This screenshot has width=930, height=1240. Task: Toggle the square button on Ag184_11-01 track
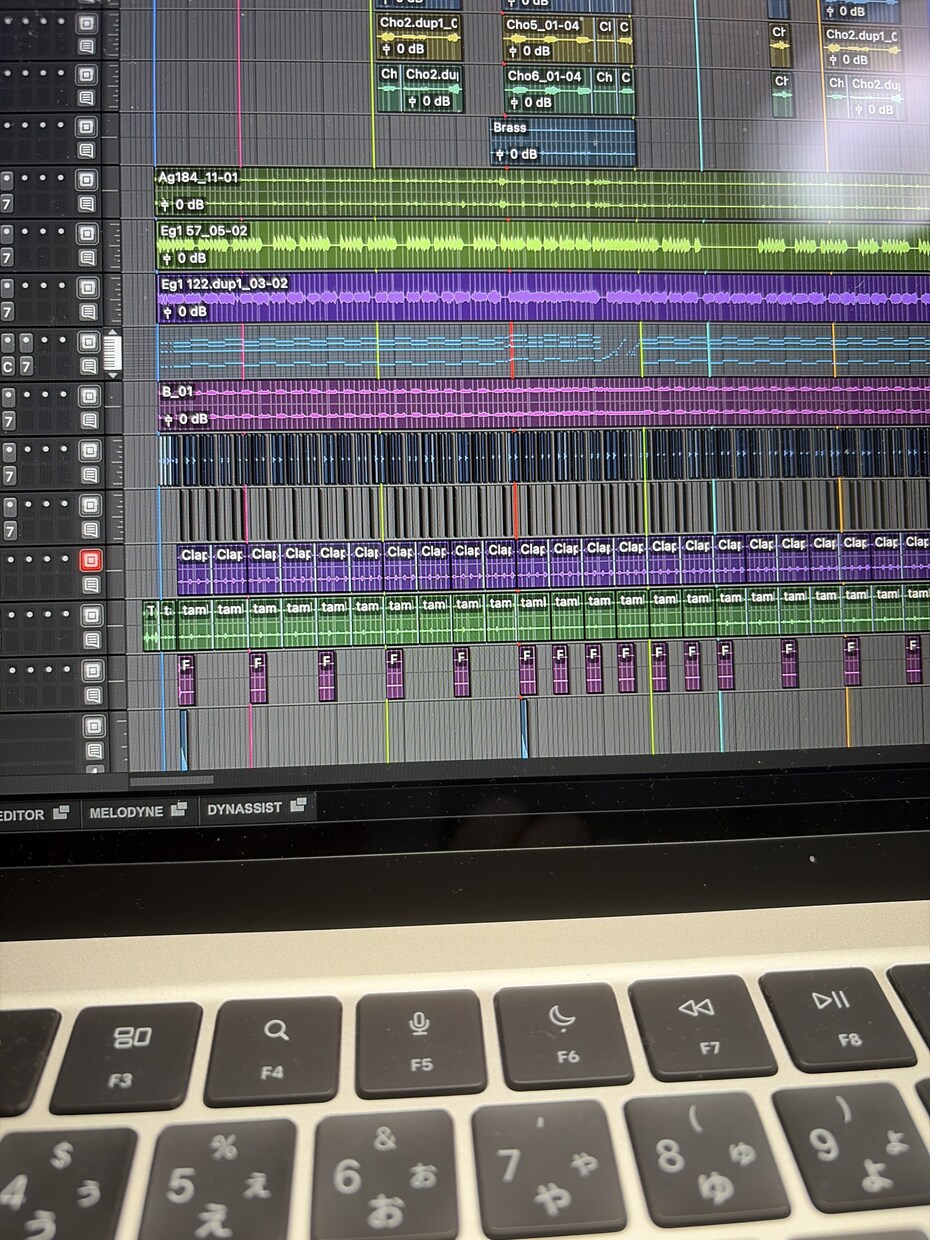pos(87,180)
